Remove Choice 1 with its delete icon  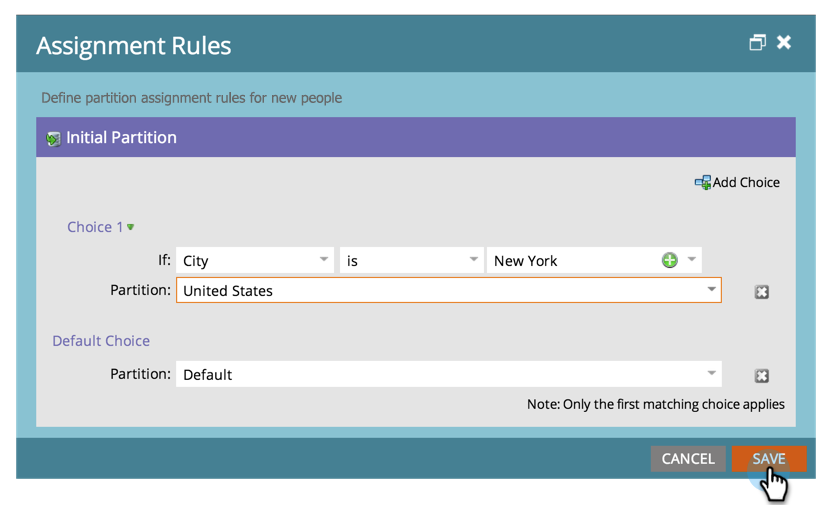pyautogui.click(x=761, y=292)
